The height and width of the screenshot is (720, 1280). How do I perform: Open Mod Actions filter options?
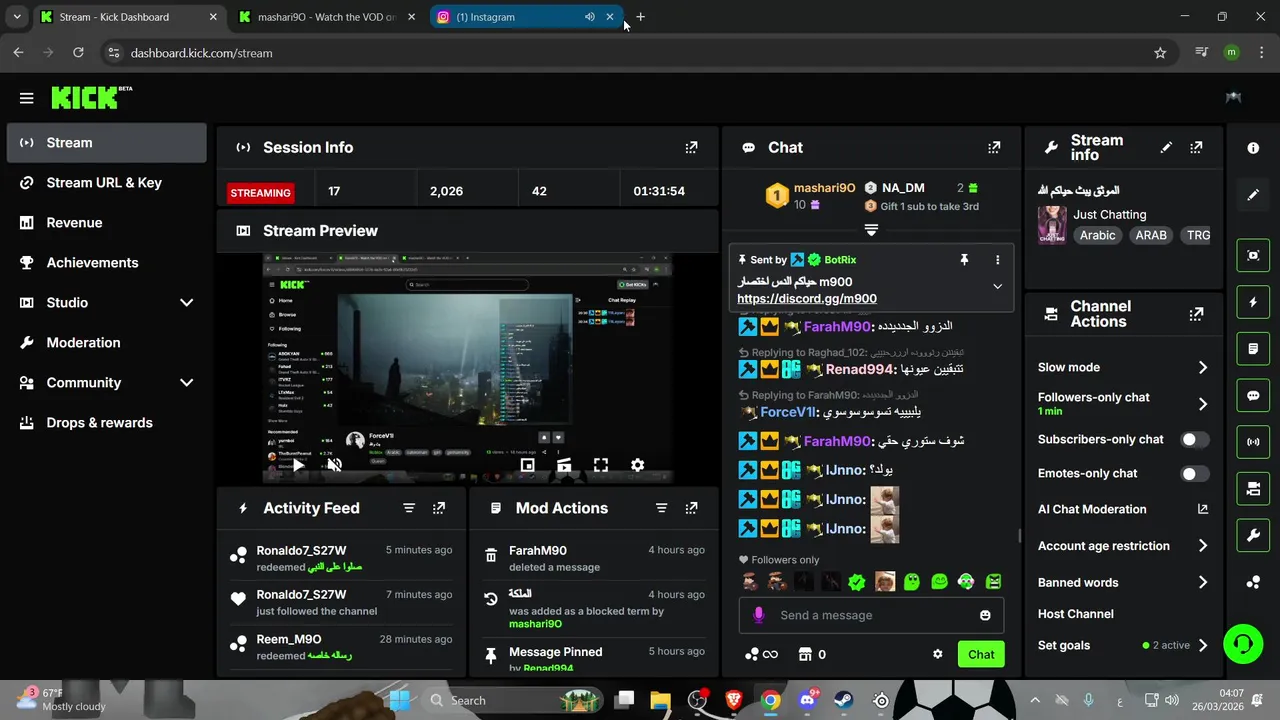661,508
